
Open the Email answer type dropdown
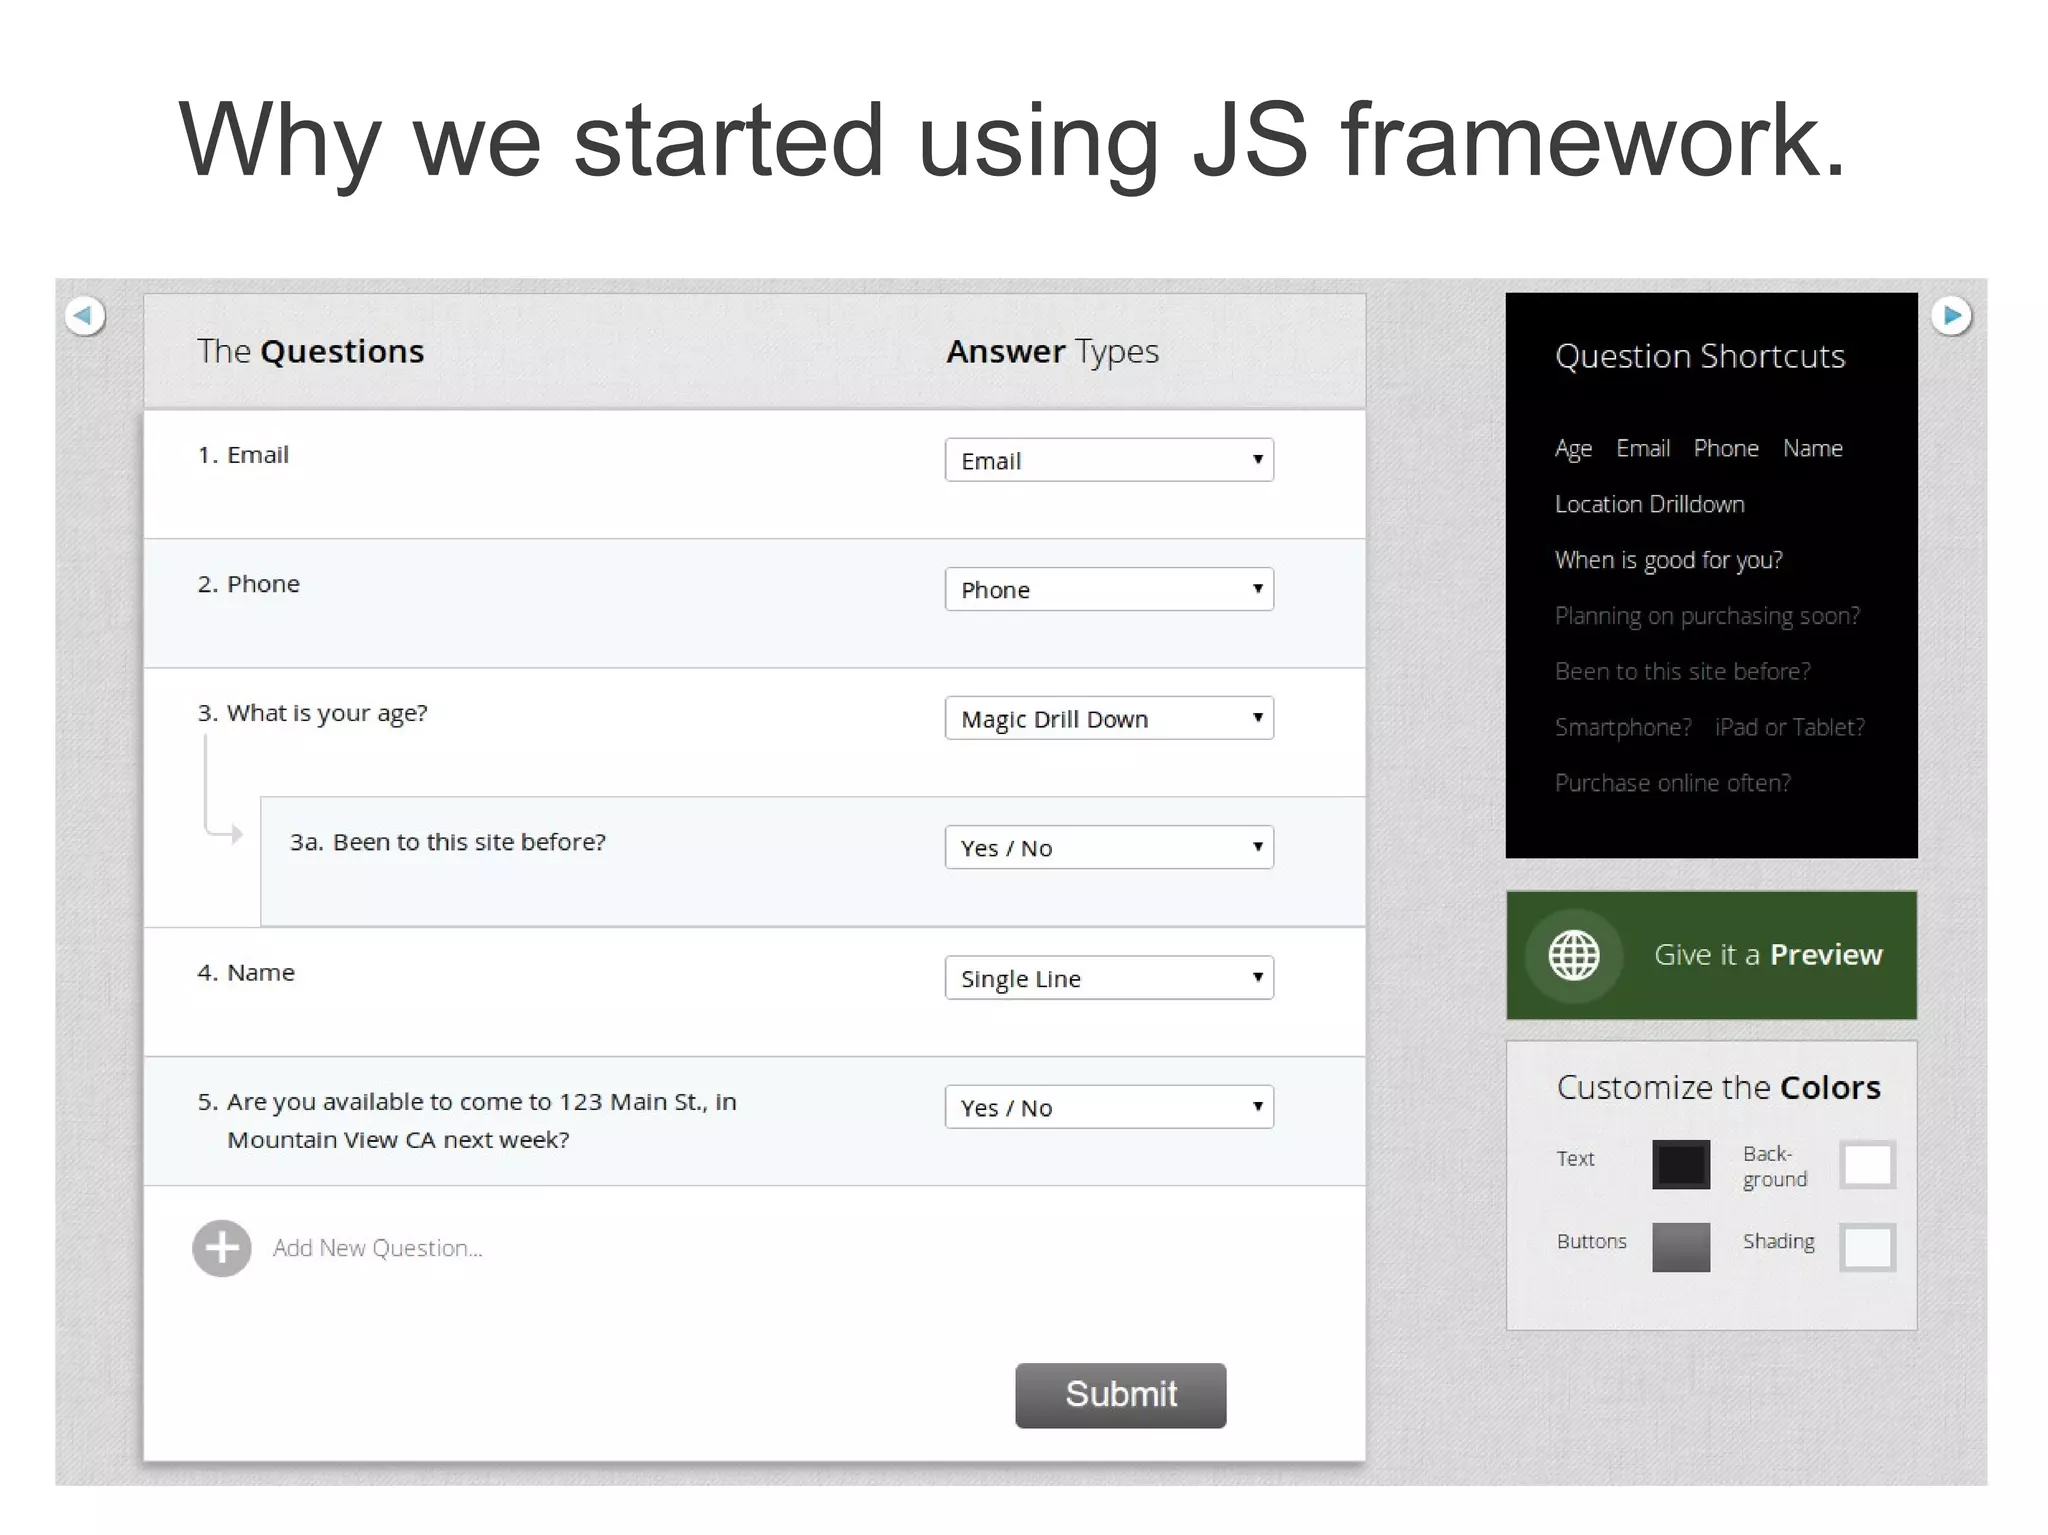click(1108, 460)
